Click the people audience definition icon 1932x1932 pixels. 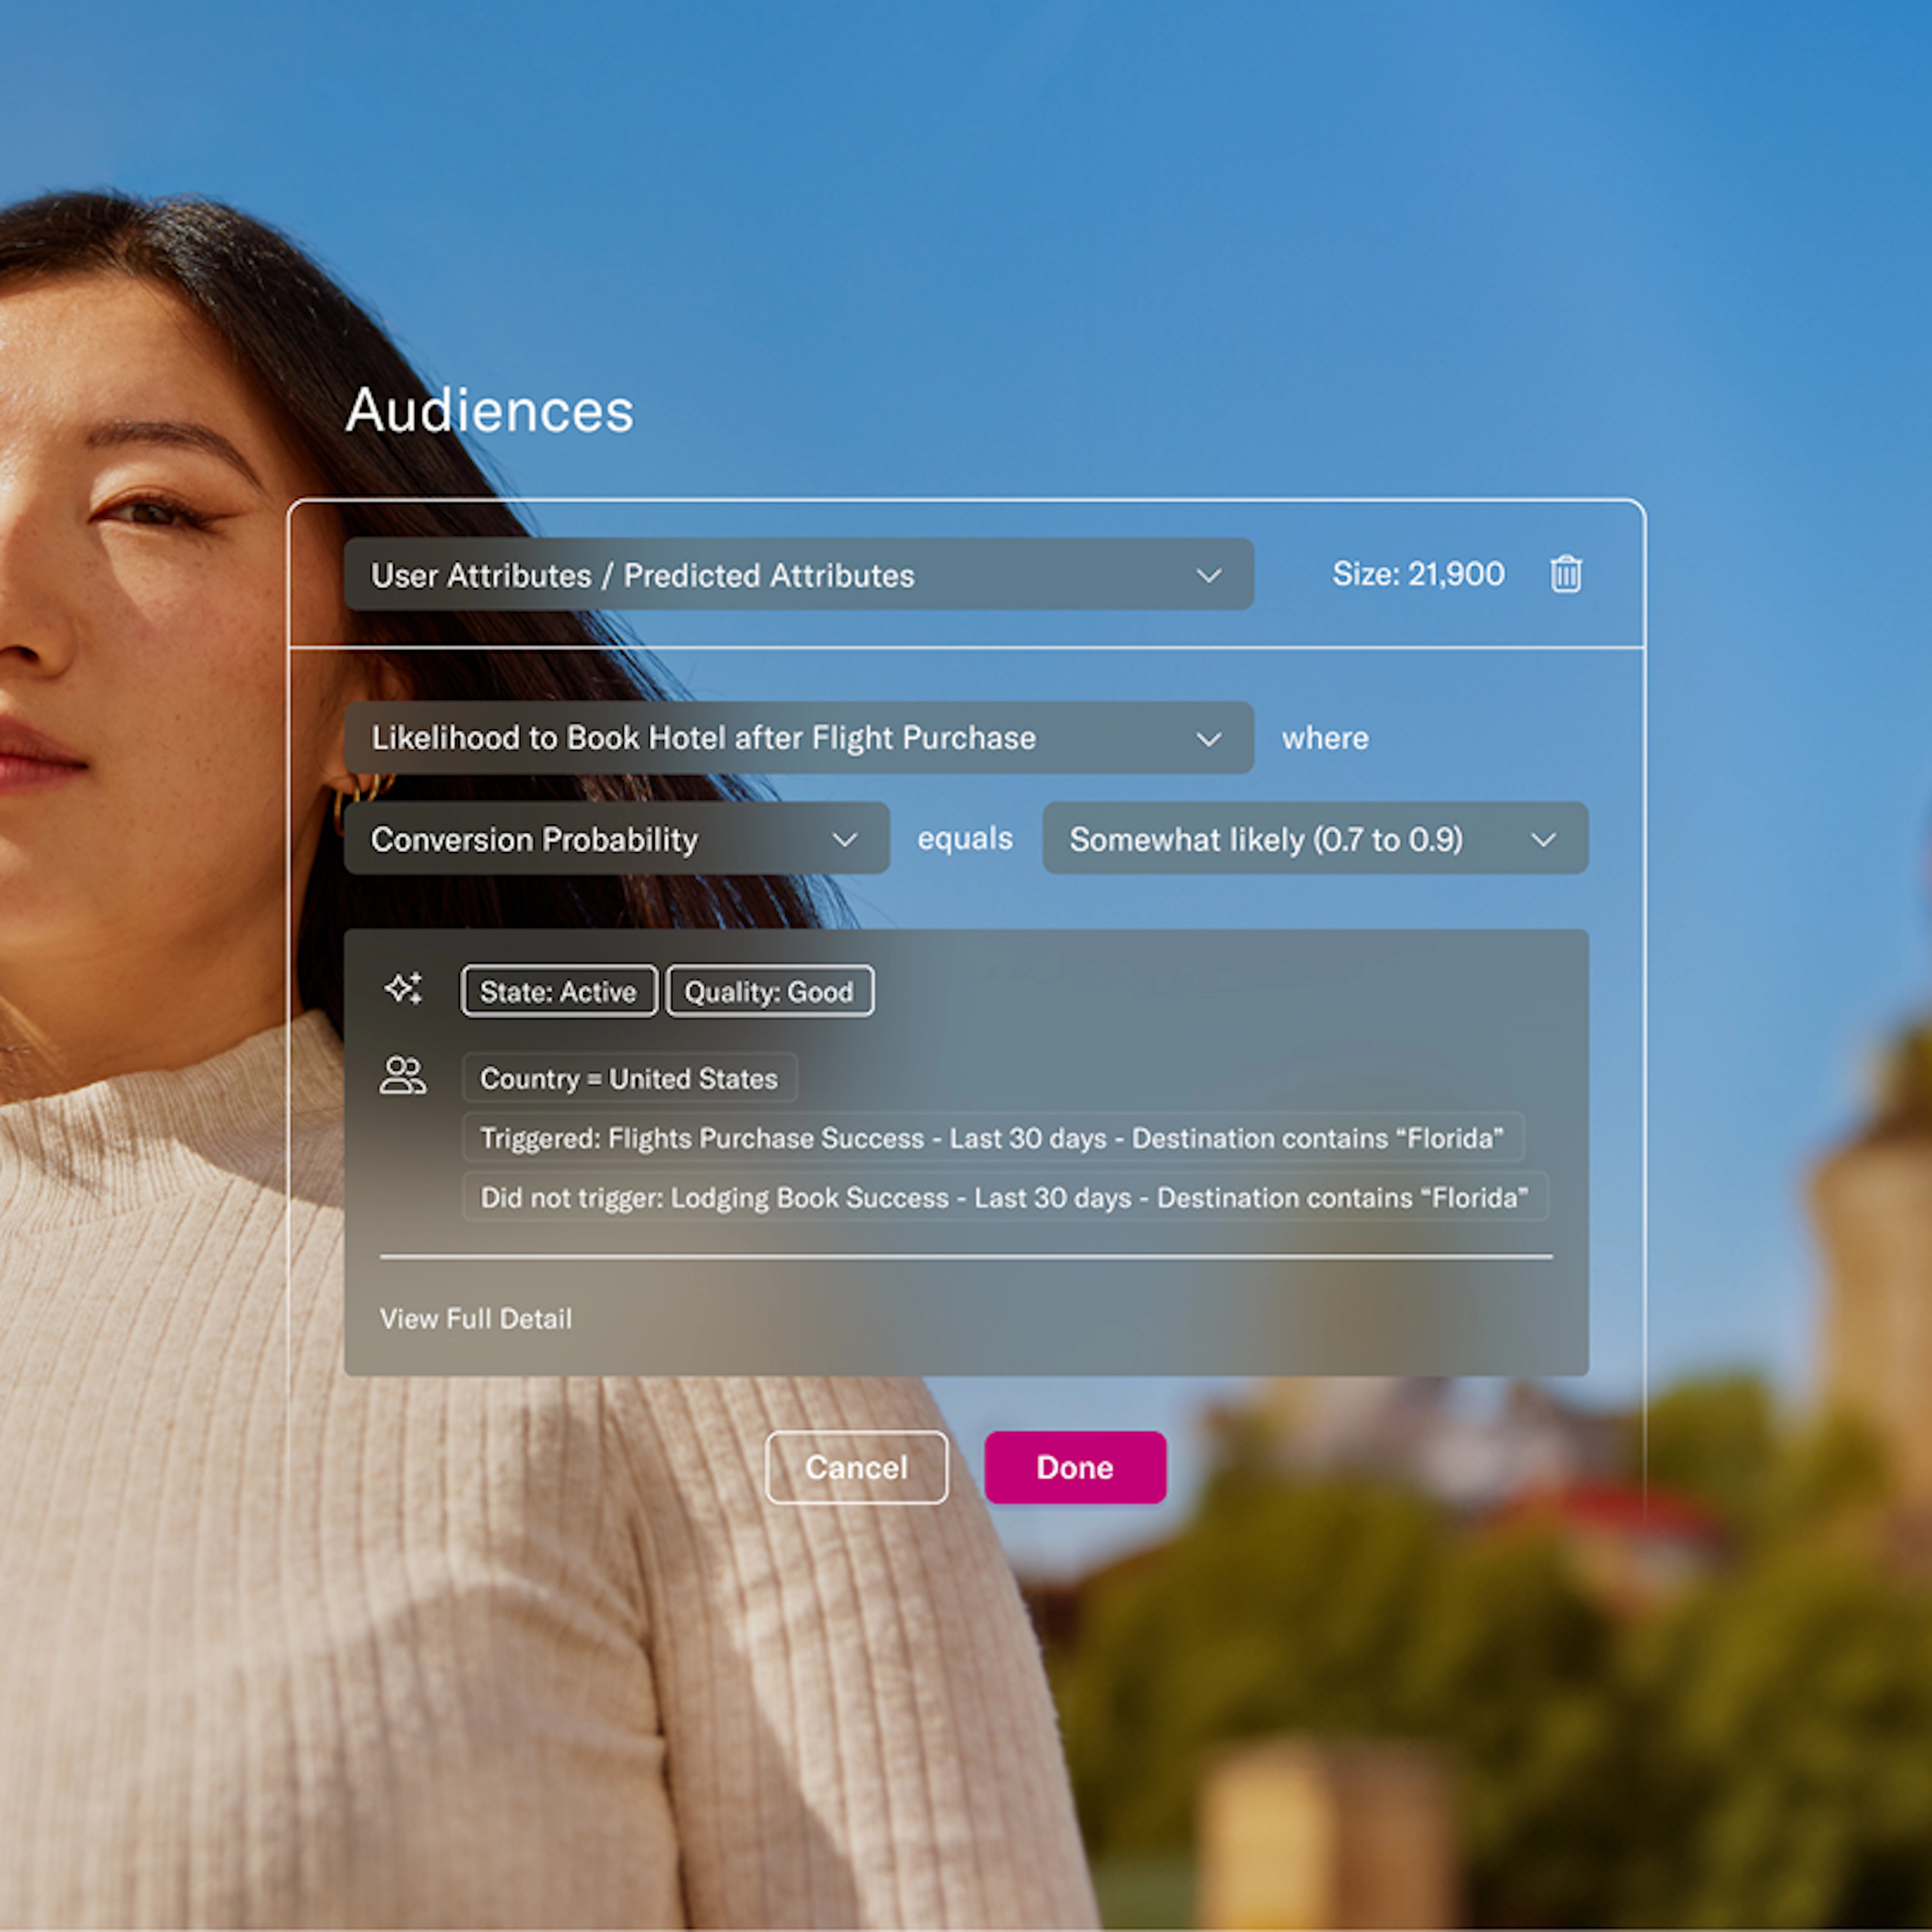[x=403, y=1076]
